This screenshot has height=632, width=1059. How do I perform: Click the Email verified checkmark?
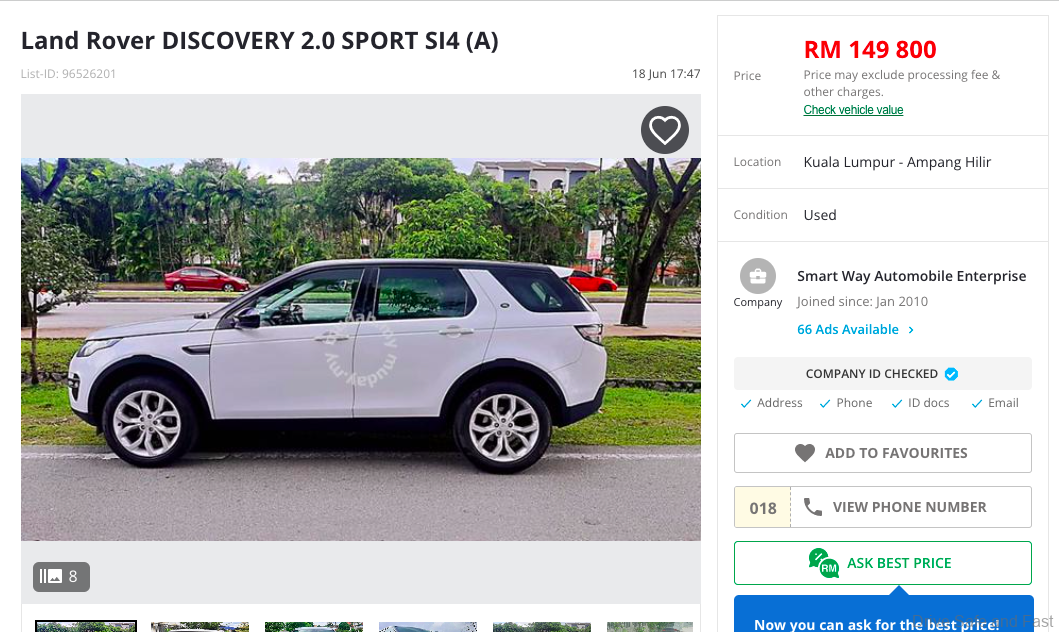pyautogui.click(x=977, y=404)
